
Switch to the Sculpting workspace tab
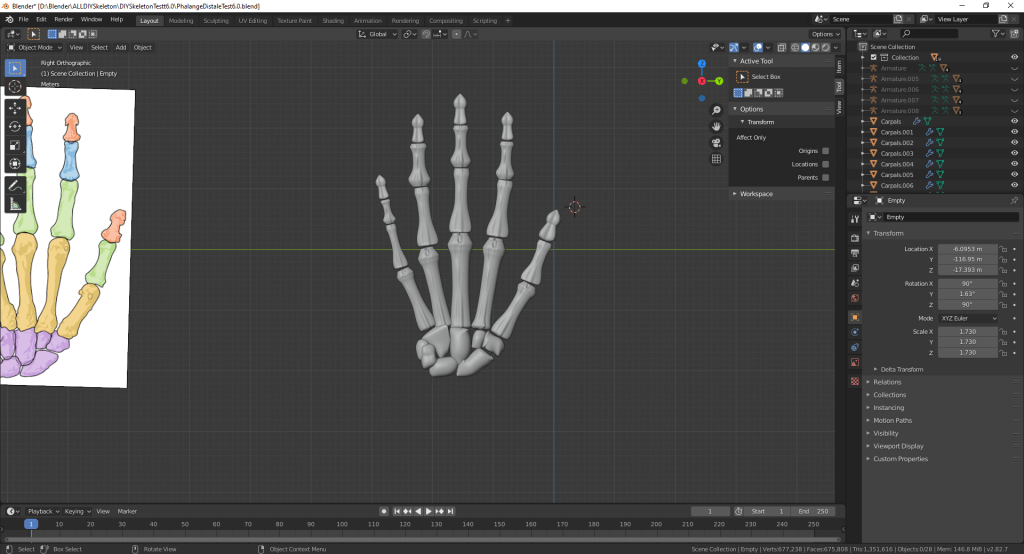(215, 20)
